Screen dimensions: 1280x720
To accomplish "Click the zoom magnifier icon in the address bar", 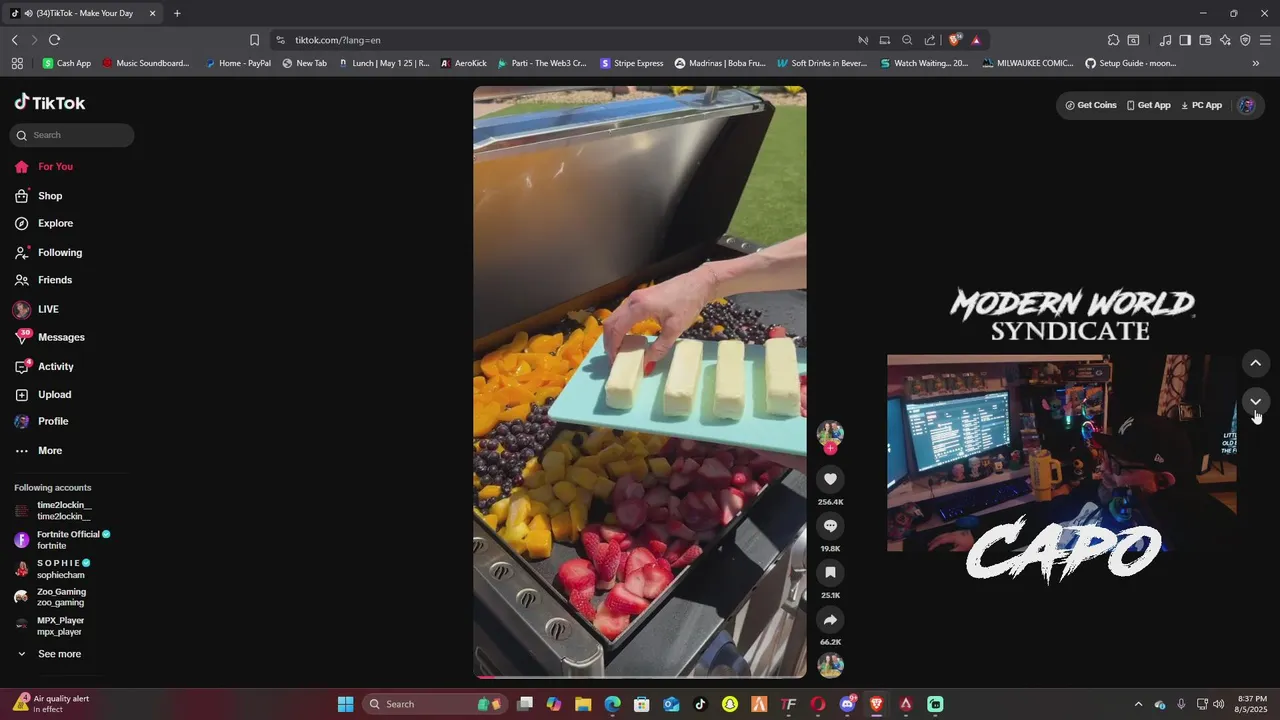I will click(907, 40).
